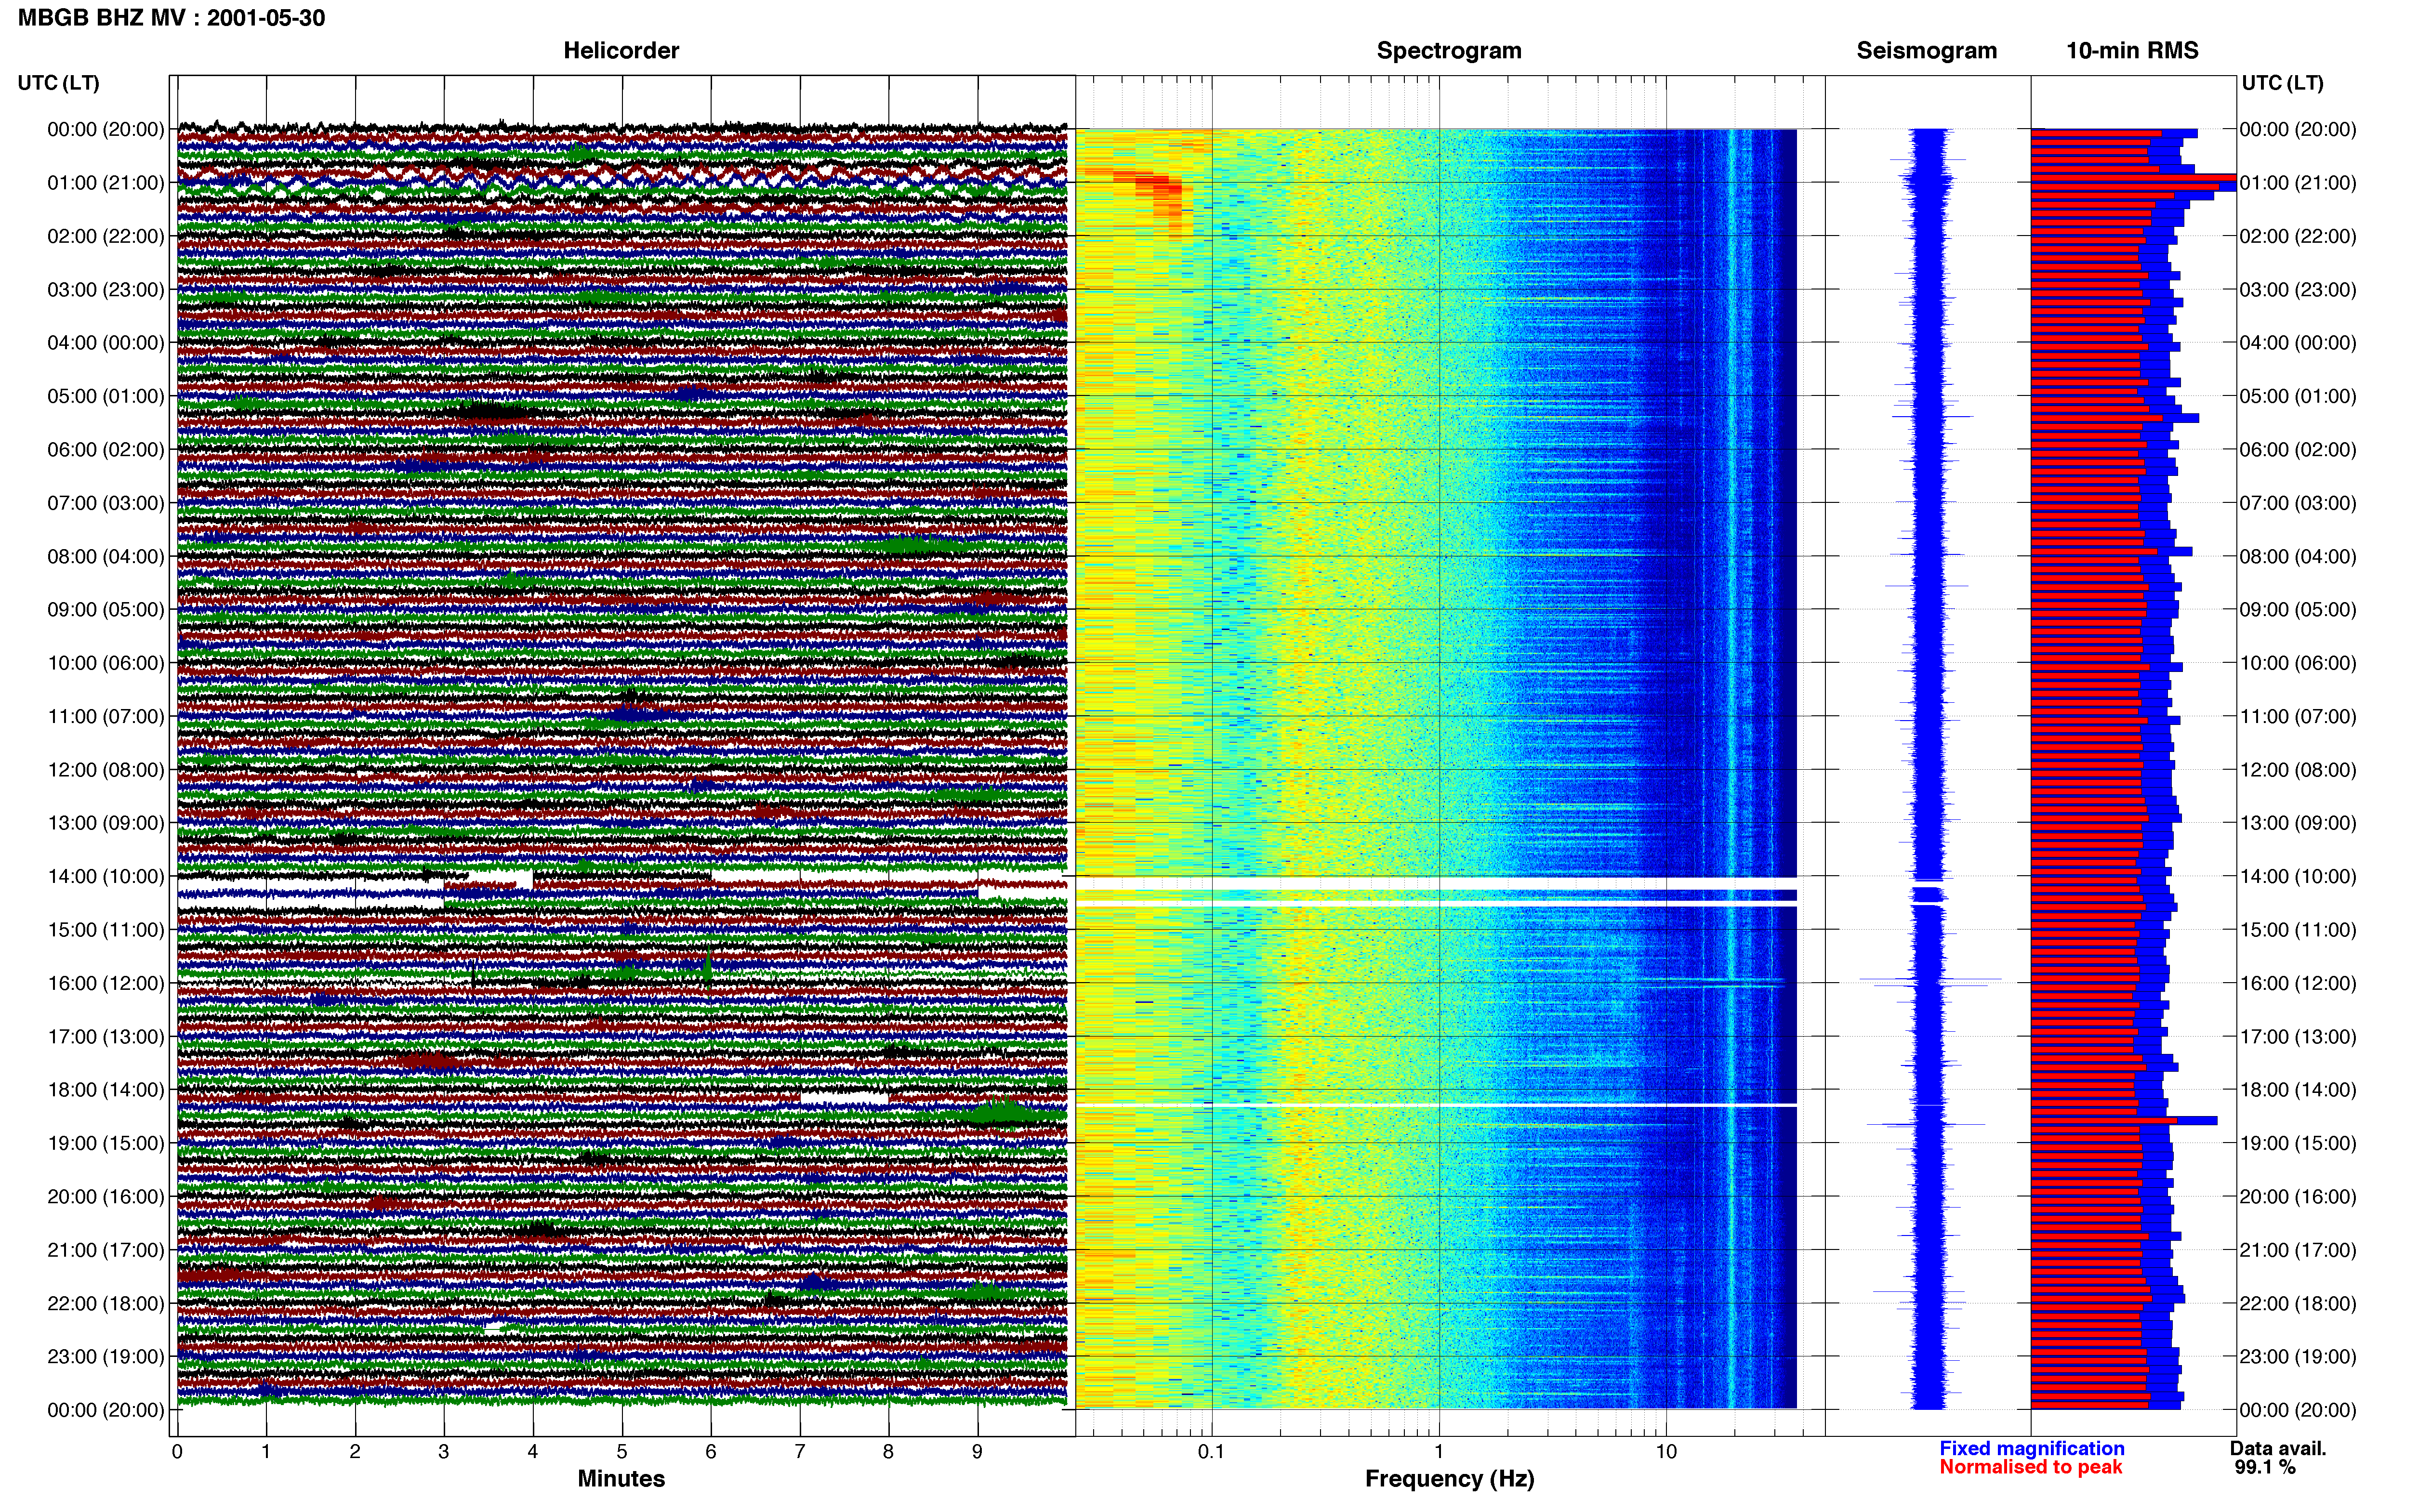Image resolution: width=2418 pixels, height=1512 pixels.
Task: Click the left time label 19:00 (15:00)
Action: [106, 1143]
